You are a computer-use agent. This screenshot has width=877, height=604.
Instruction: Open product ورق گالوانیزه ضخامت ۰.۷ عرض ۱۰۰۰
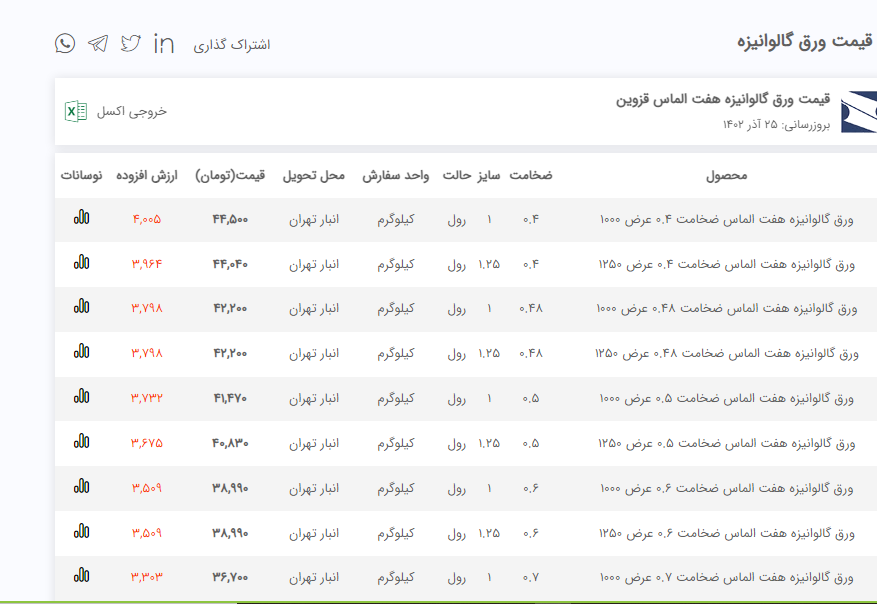click(726, 578)
